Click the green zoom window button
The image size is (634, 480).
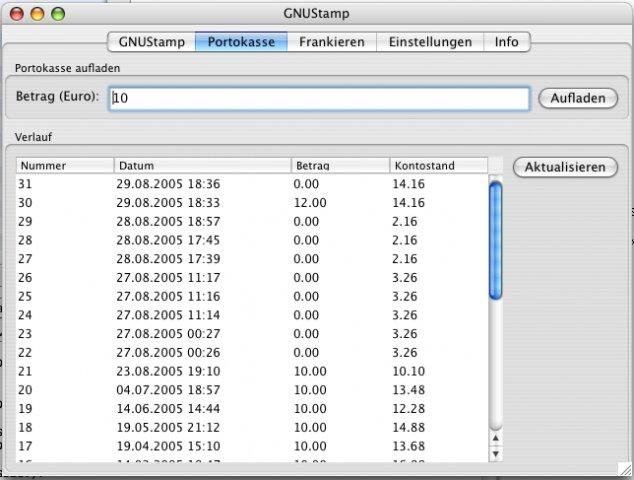pos(58,14)
